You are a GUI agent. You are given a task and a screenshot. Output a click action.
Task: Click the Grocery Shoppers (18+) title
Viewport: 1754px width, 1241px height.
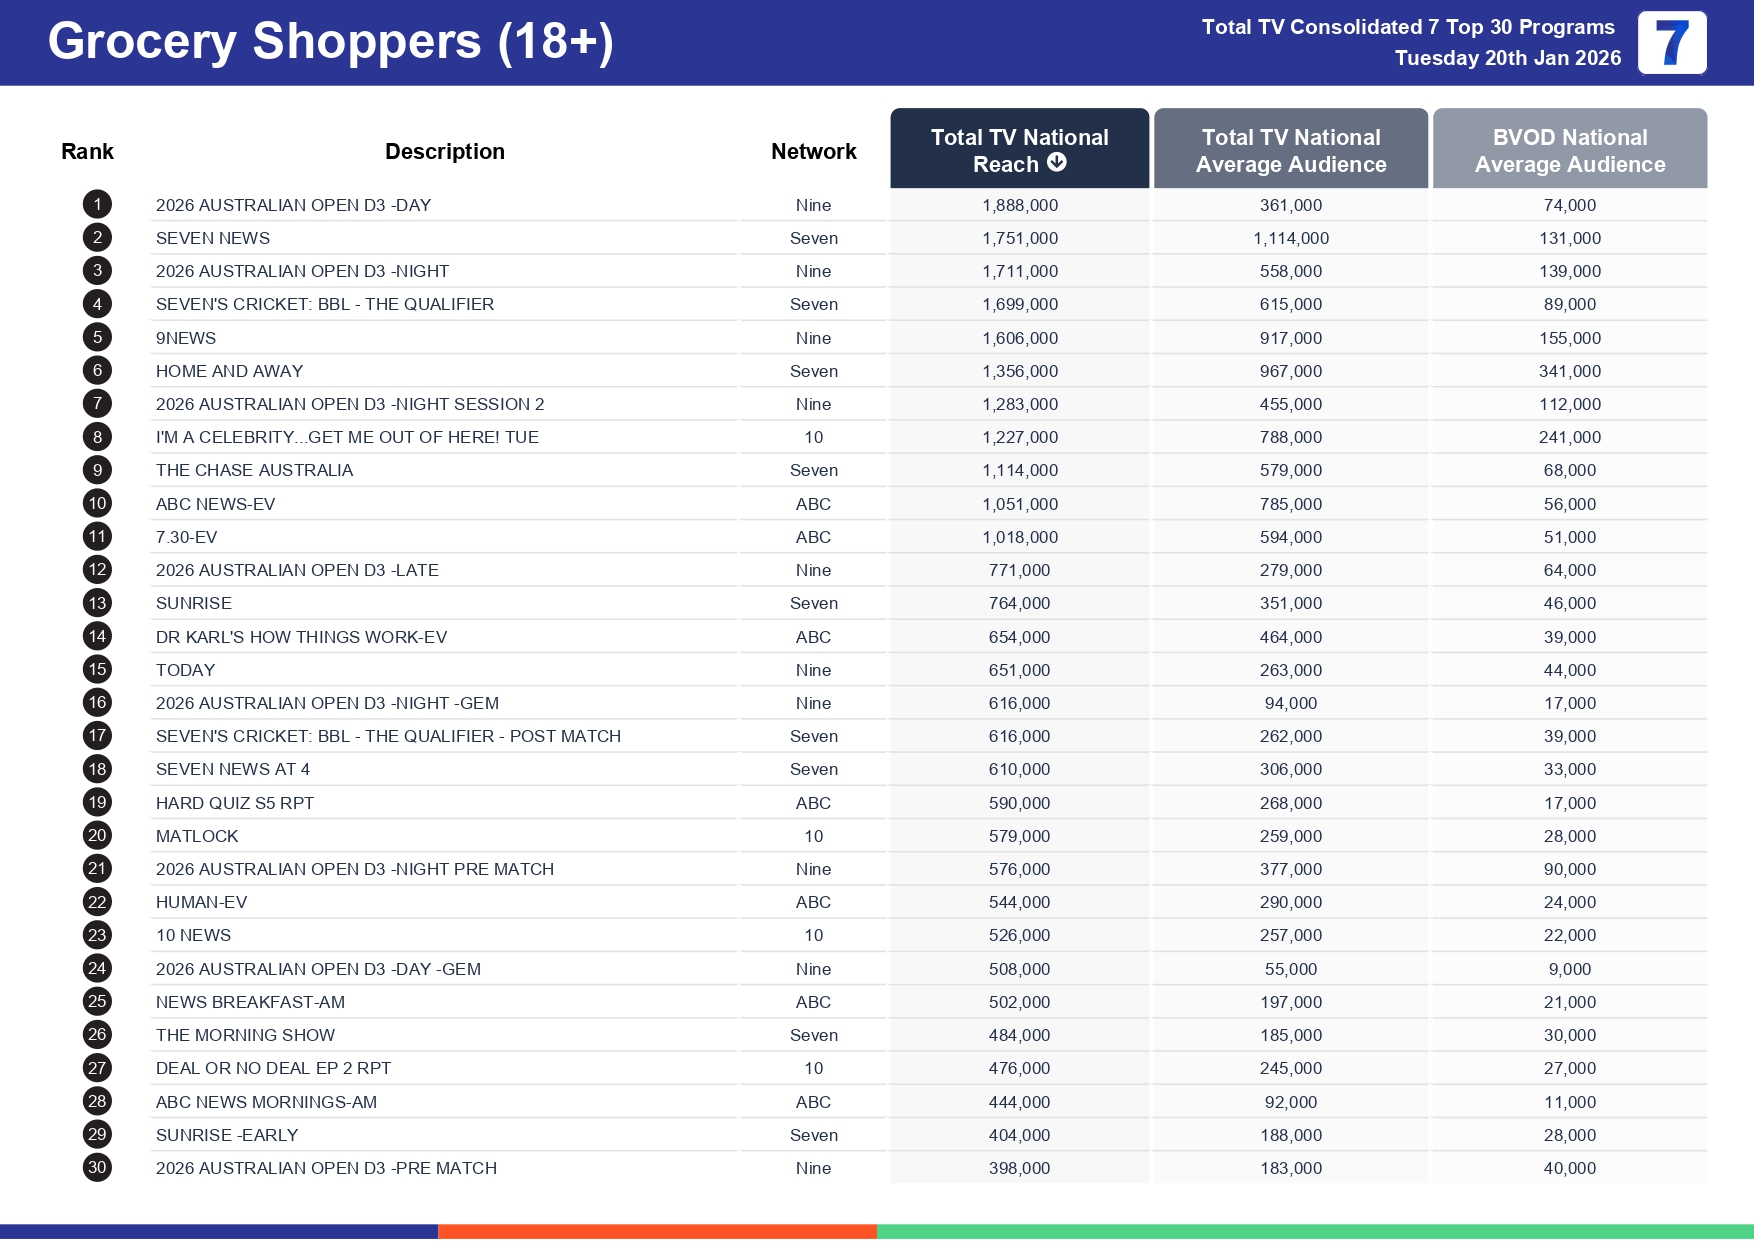click(330, 42)
